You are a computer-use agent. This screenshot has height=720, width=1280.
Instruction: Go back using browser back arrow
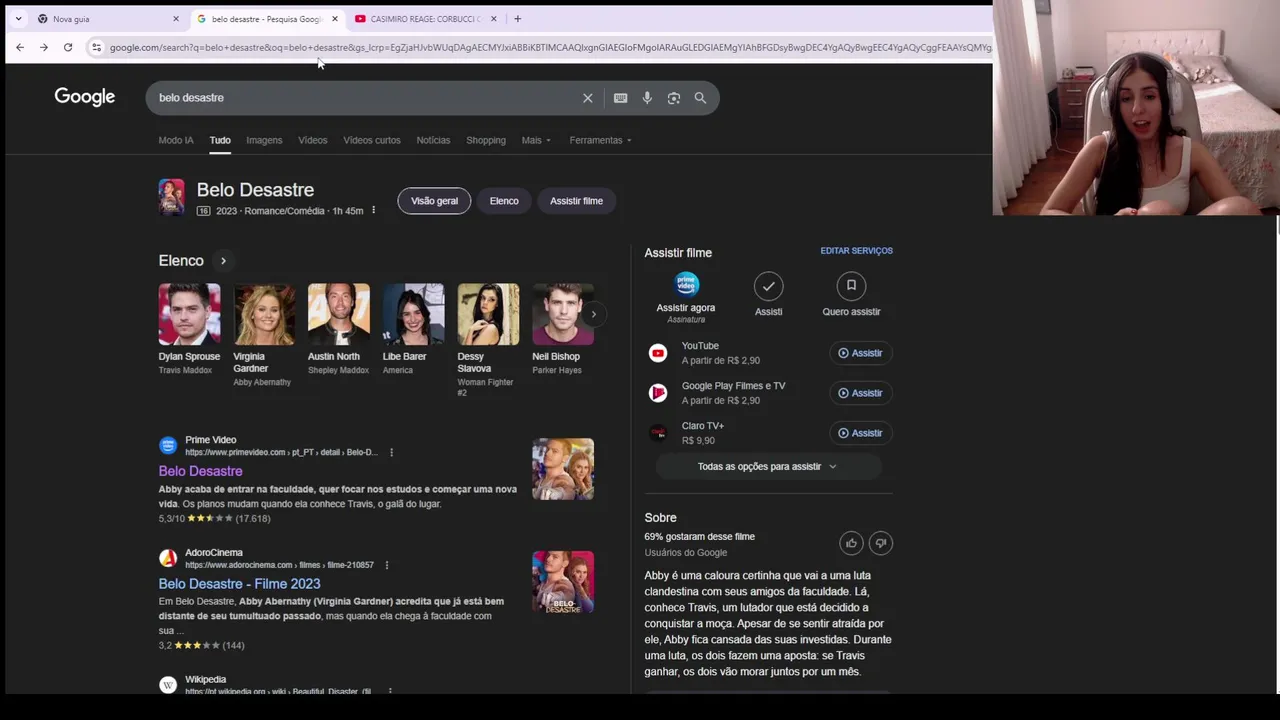pos(20,47)
